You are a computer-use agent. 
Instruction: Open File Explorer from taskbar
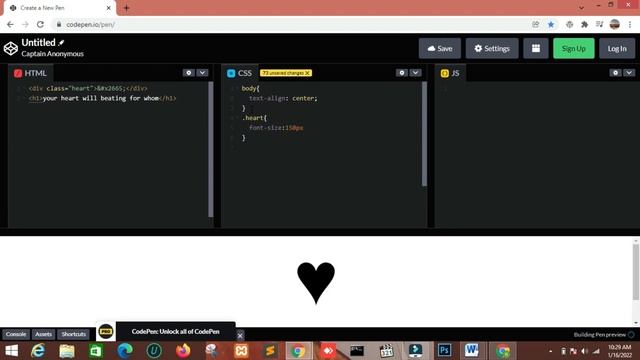[67, 351]
